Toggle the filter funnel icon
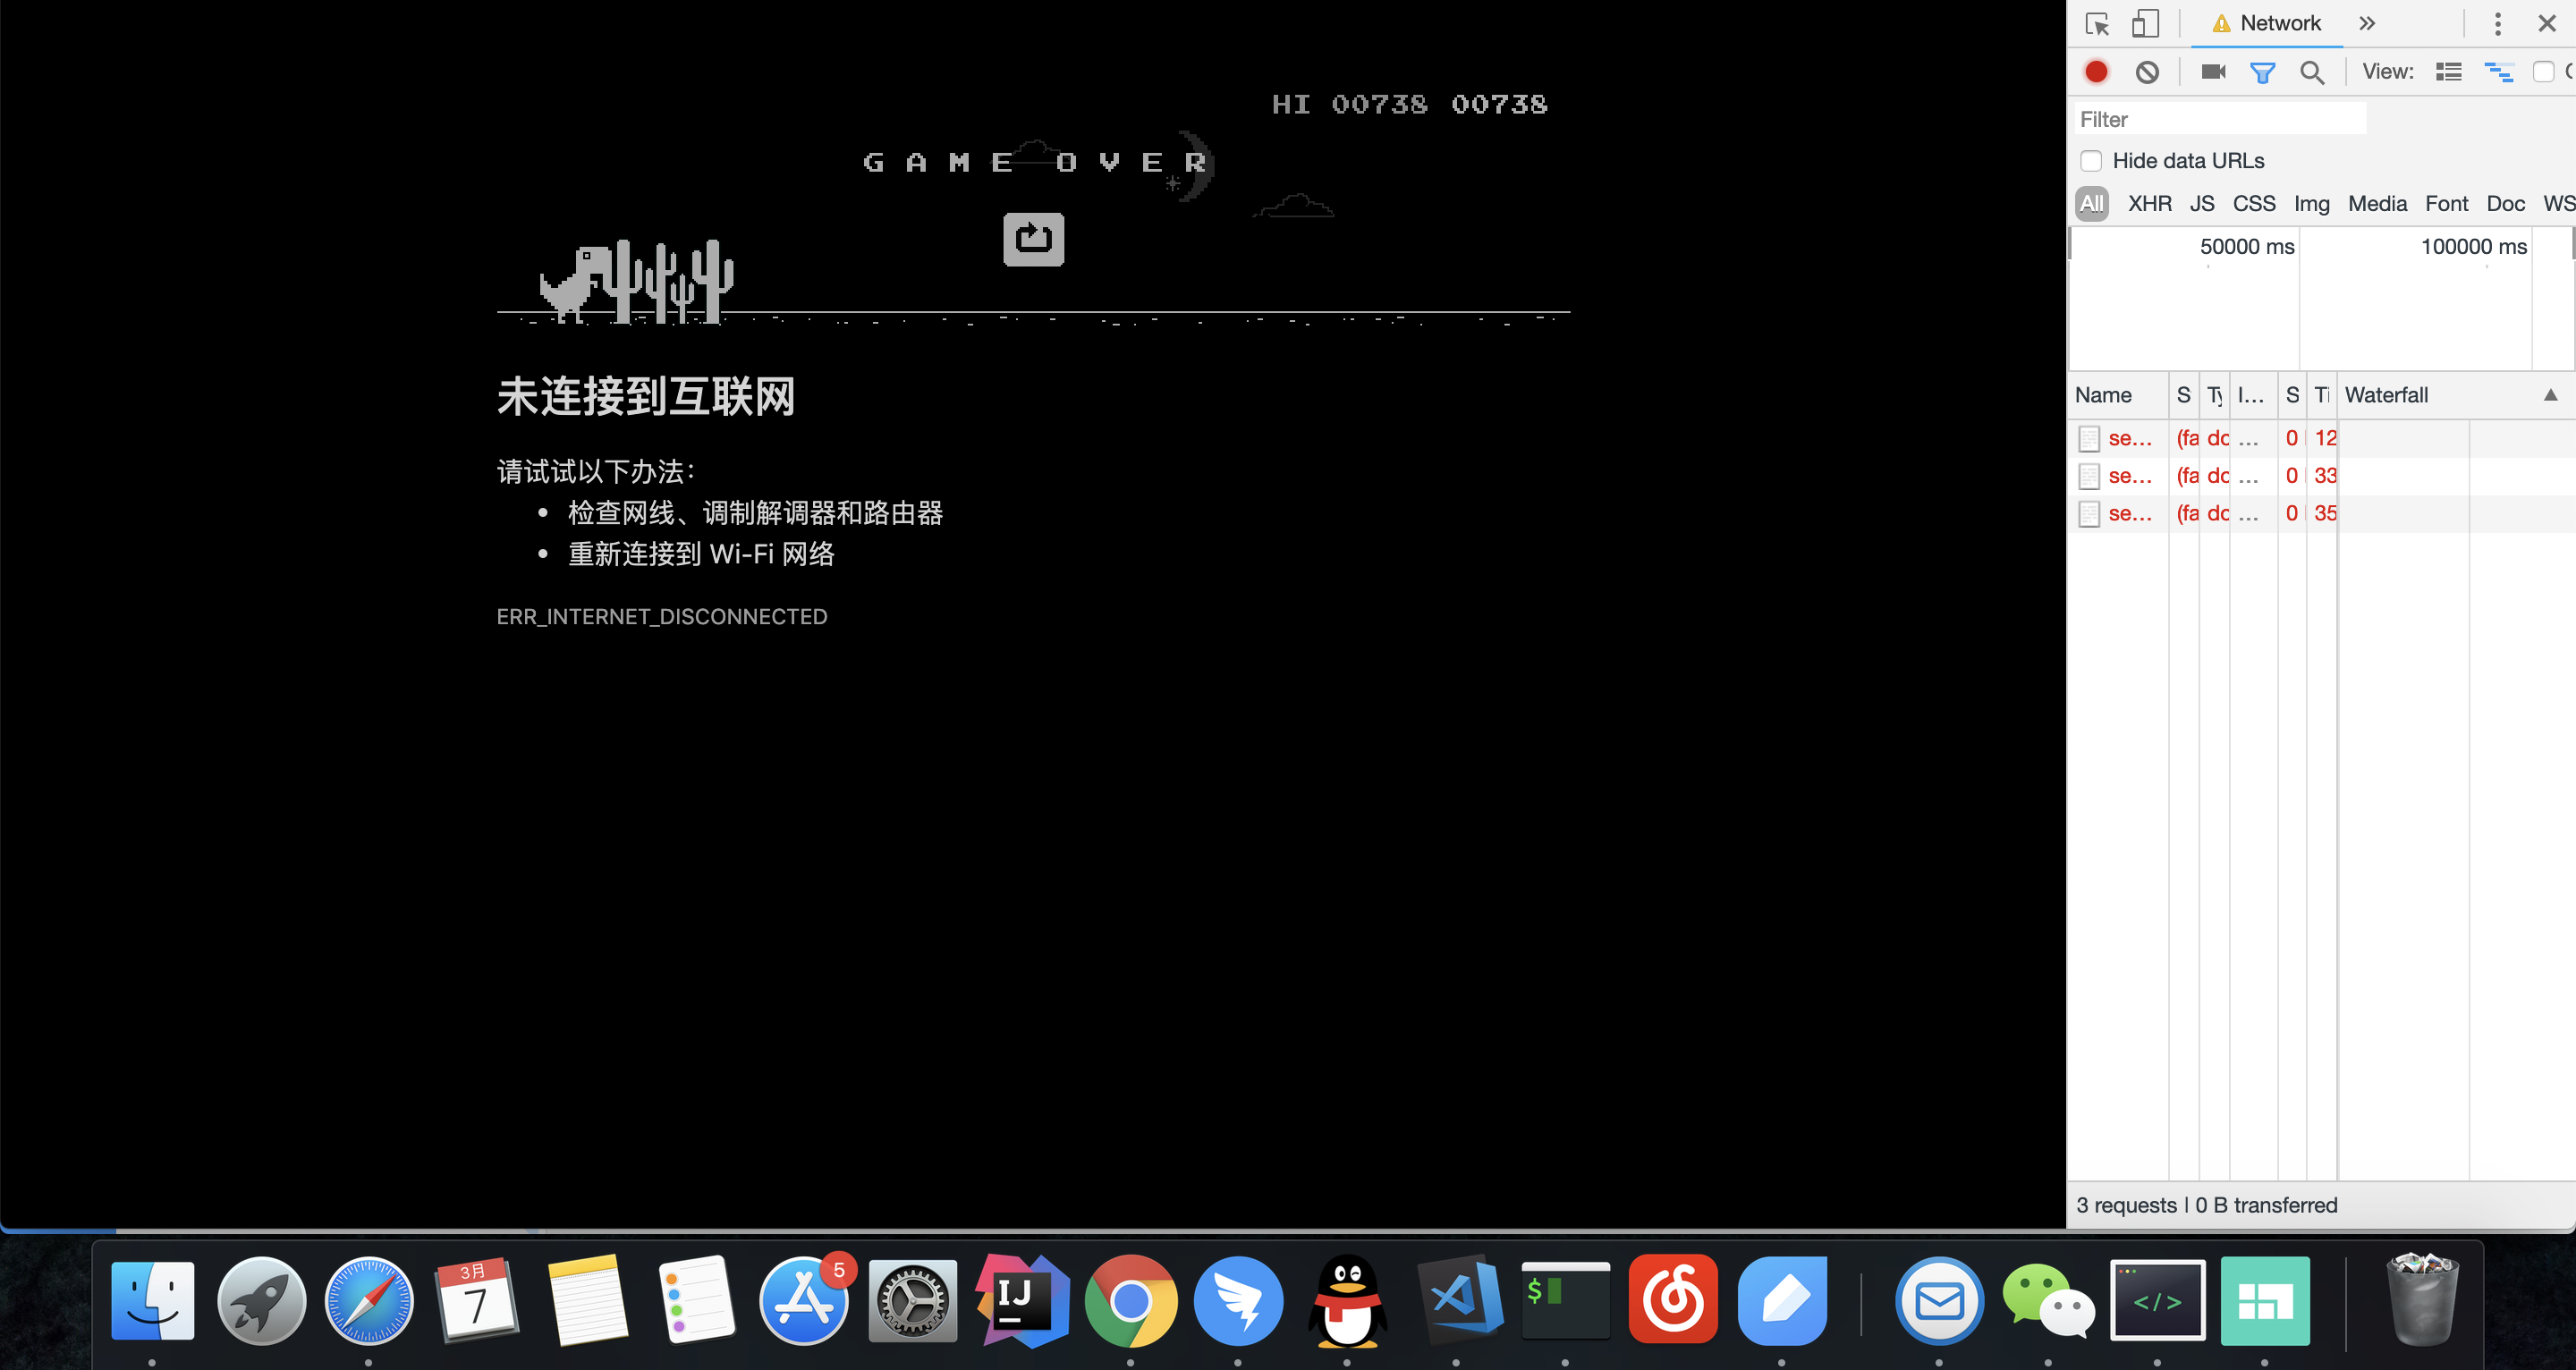The width and height of the screenshot is (2576, 1370). (x=2262, y=72)
